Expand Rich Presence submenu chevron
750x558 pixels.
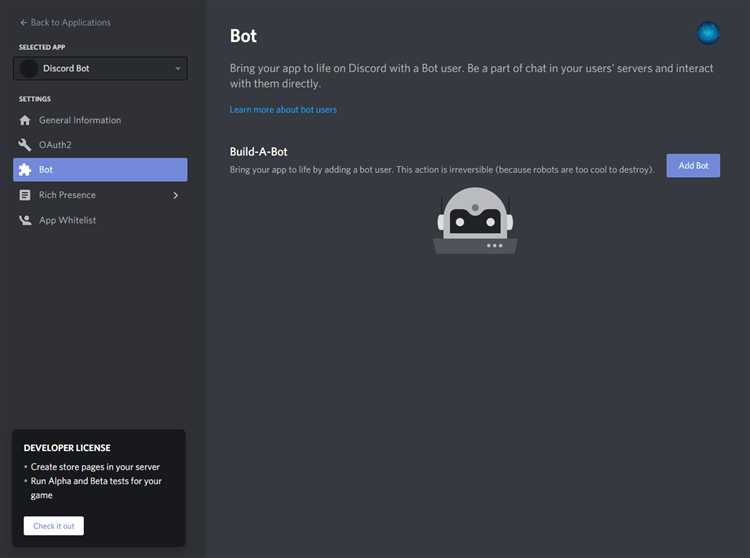coord(176,195)
